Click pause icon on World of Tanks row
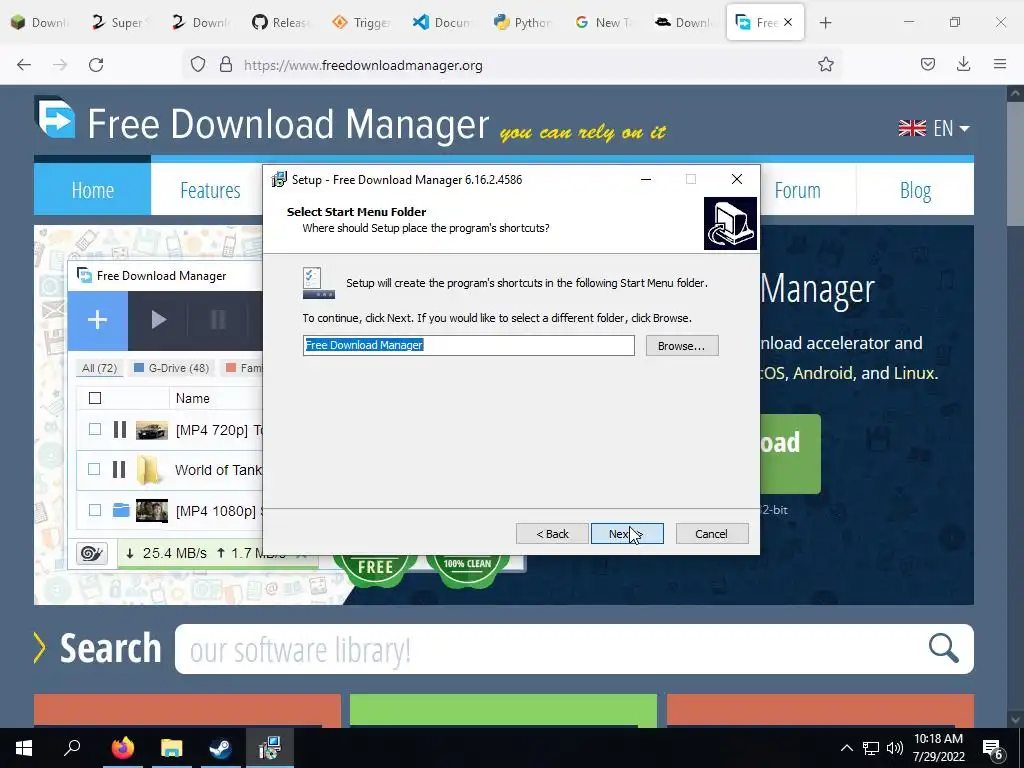The height and width of the screenshot is (768, 1024). (118, 470)
